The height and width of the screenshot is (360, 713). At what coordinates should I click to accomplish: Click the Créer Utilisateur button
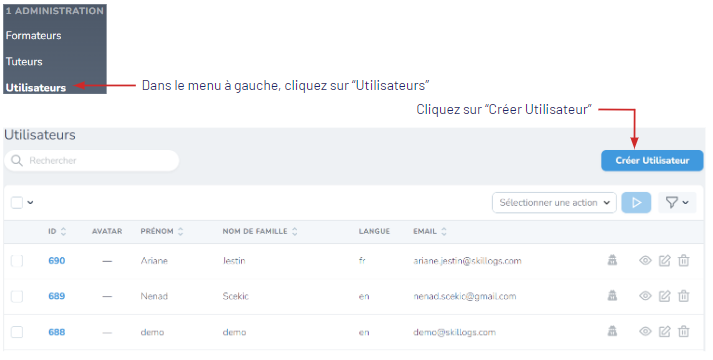click(x=652, y=160)
